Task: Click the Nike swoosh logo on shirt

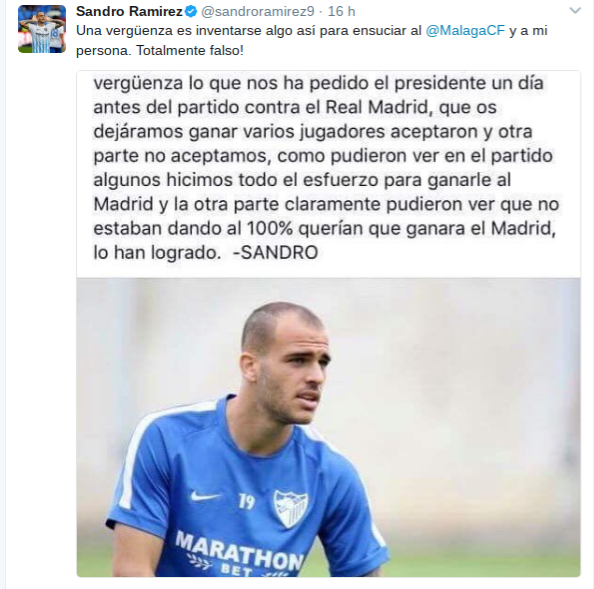Action: point(205,496)
